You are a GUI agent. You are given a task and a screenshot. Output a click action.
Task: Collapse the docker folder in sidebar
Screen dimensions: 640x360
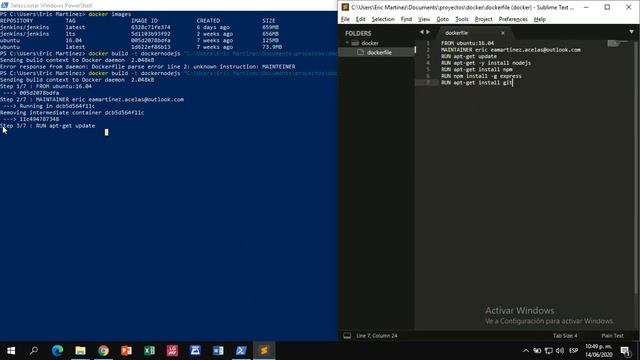347,43
